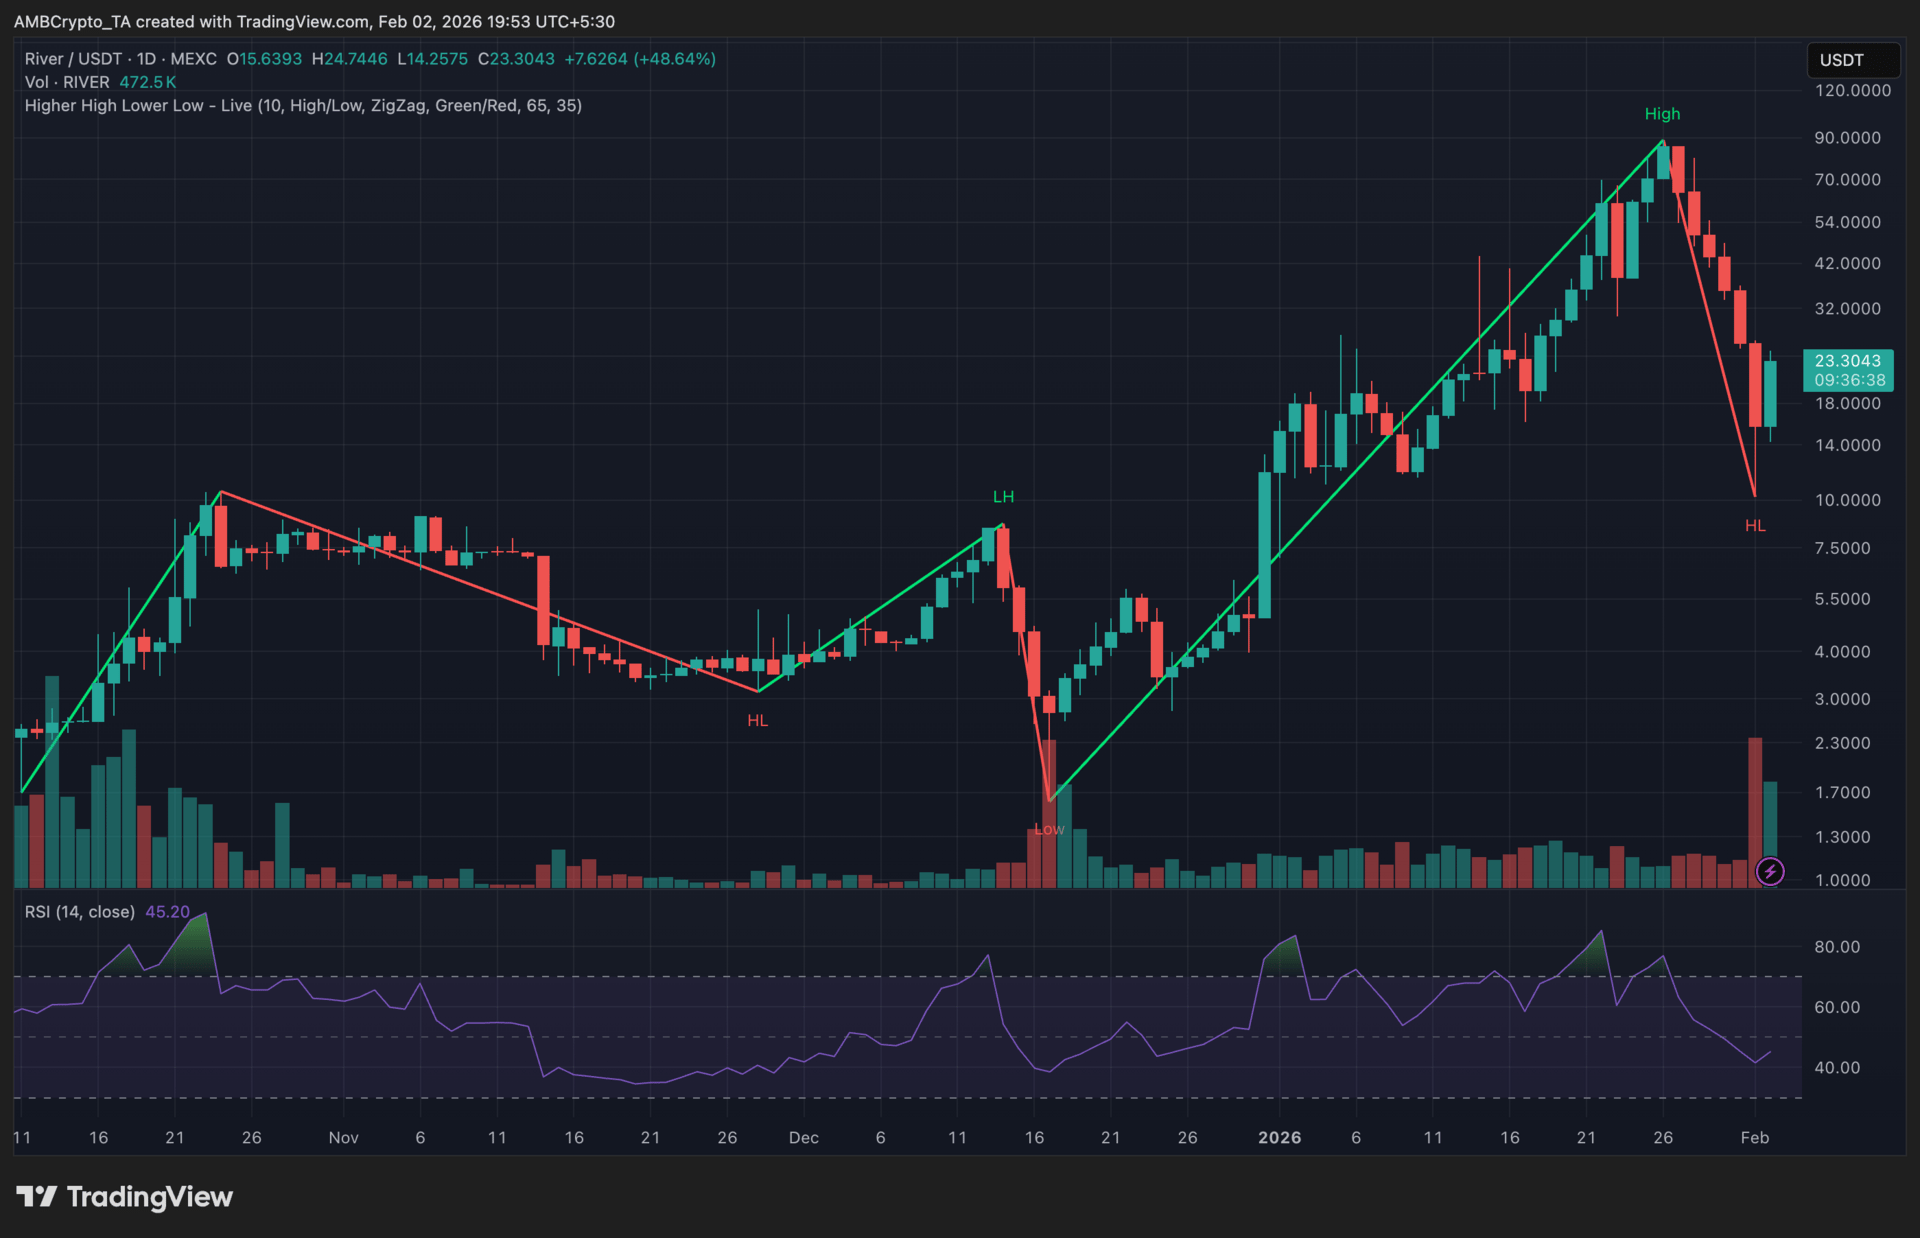The width and height of the screenshot is (1920, 1238).
Task: Click the Dec label on the time axis
Action: 803,1137
